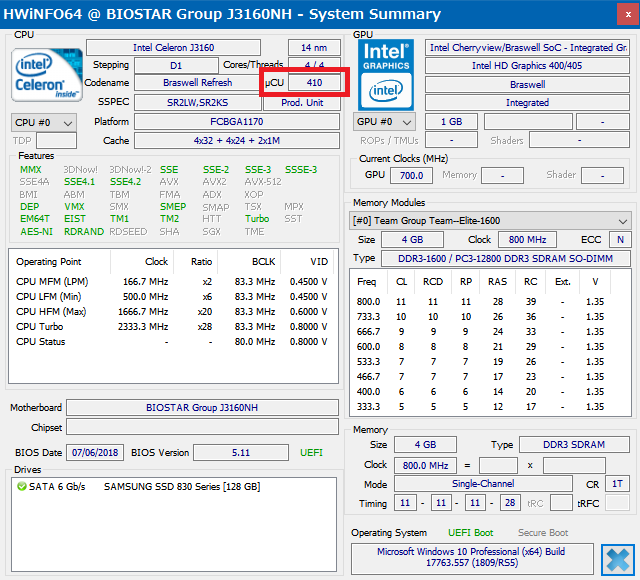
Task: Open the CPU #0 selector dropdown
Action: tap(43, 122)
